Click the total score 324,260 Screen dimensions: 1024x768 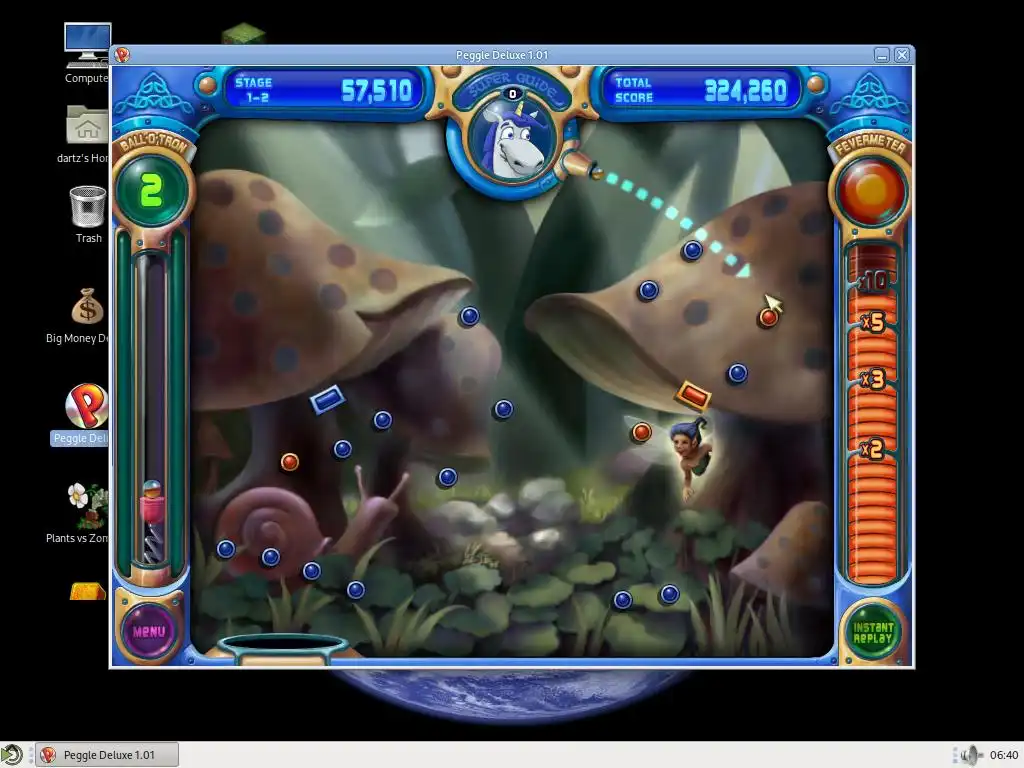pos(745,91)
